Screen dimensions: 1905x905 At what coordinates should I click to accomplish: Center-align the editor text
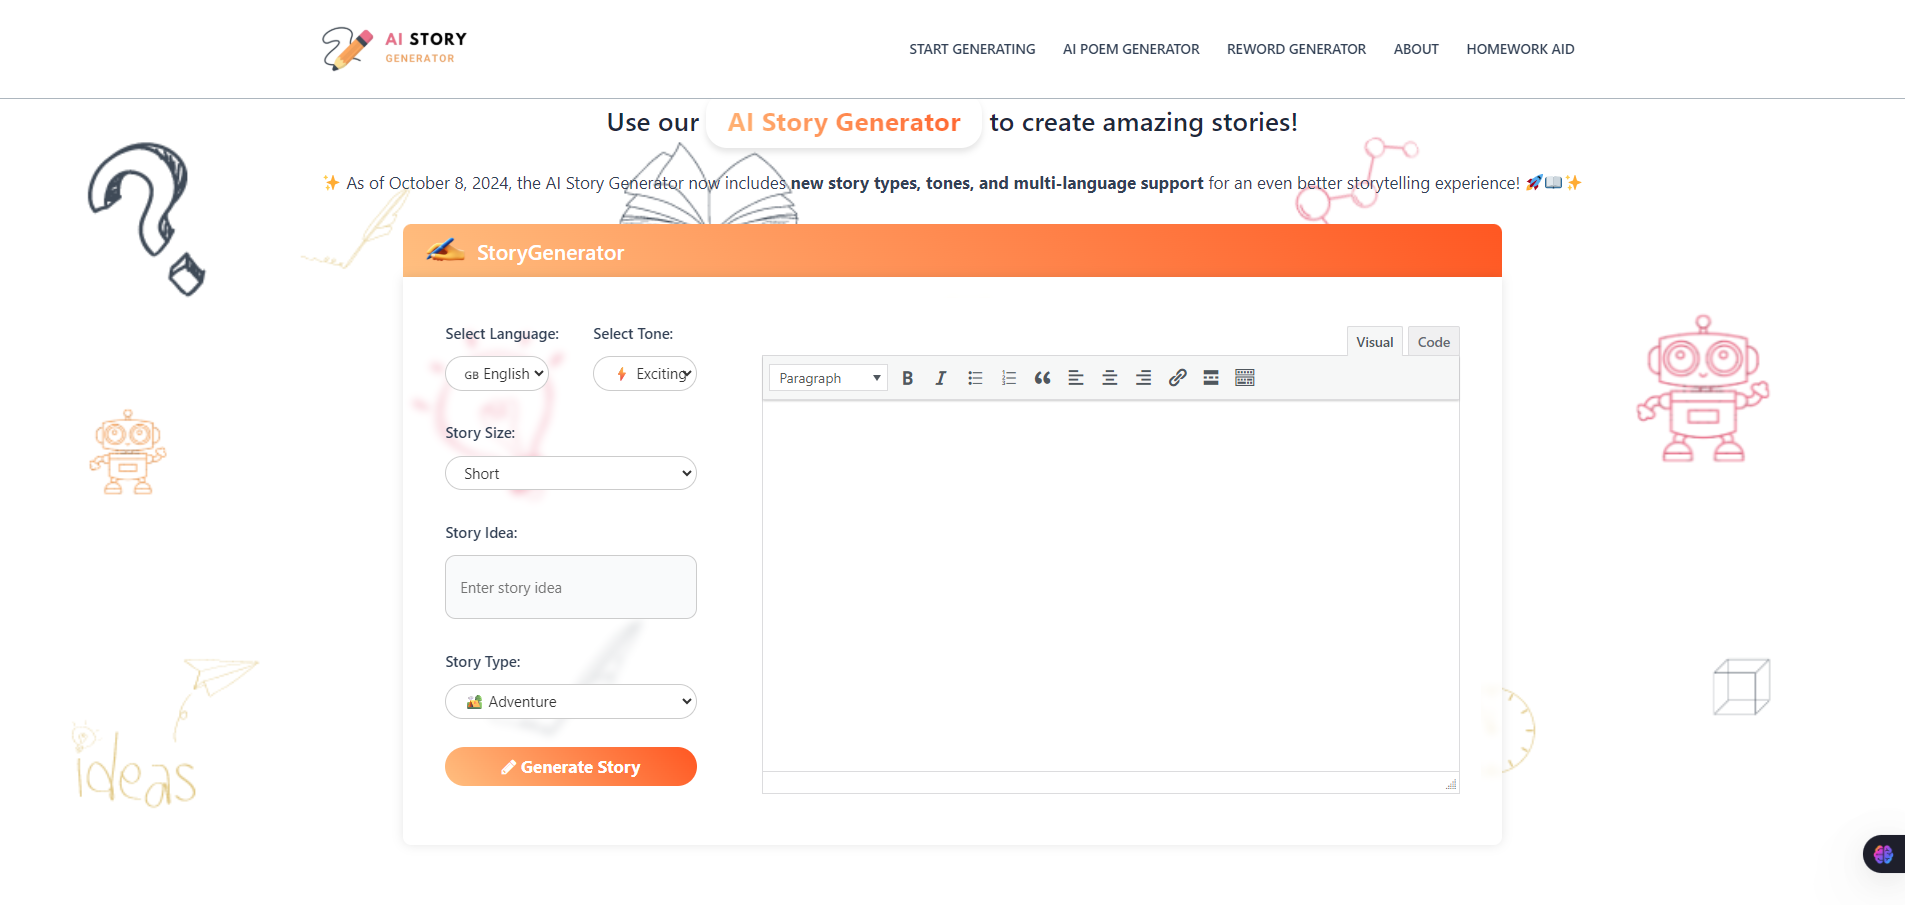(x=1109, y=377)
